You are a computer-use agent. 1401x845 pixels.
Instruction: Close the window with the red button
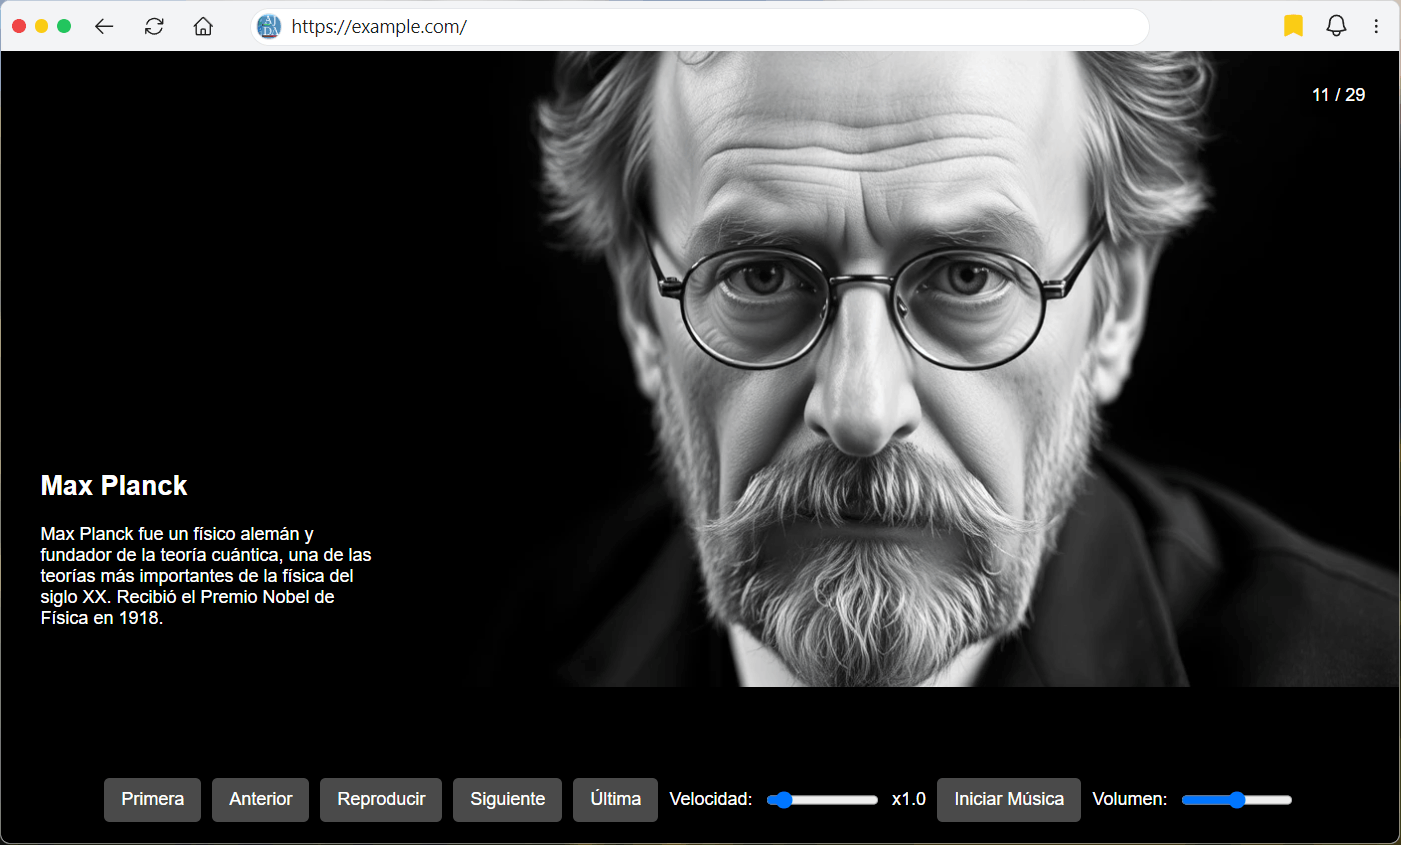[19, 26]
